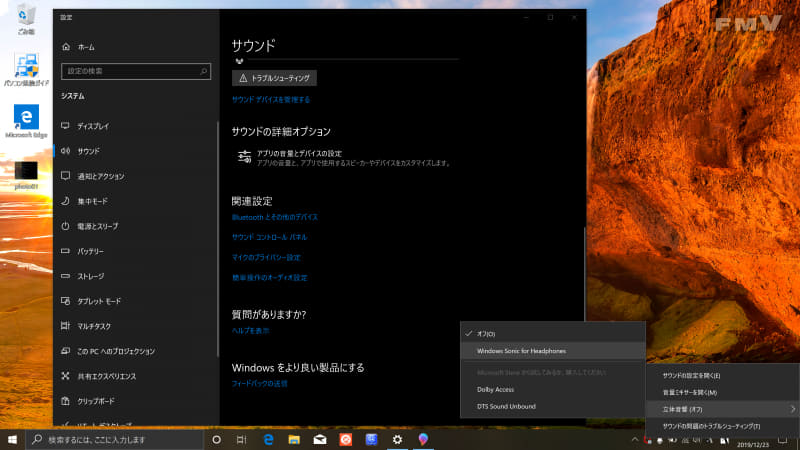Click the taskbar date 2019/12/23
The height and width of the screenshot is (450, 800).
(753, 445)
